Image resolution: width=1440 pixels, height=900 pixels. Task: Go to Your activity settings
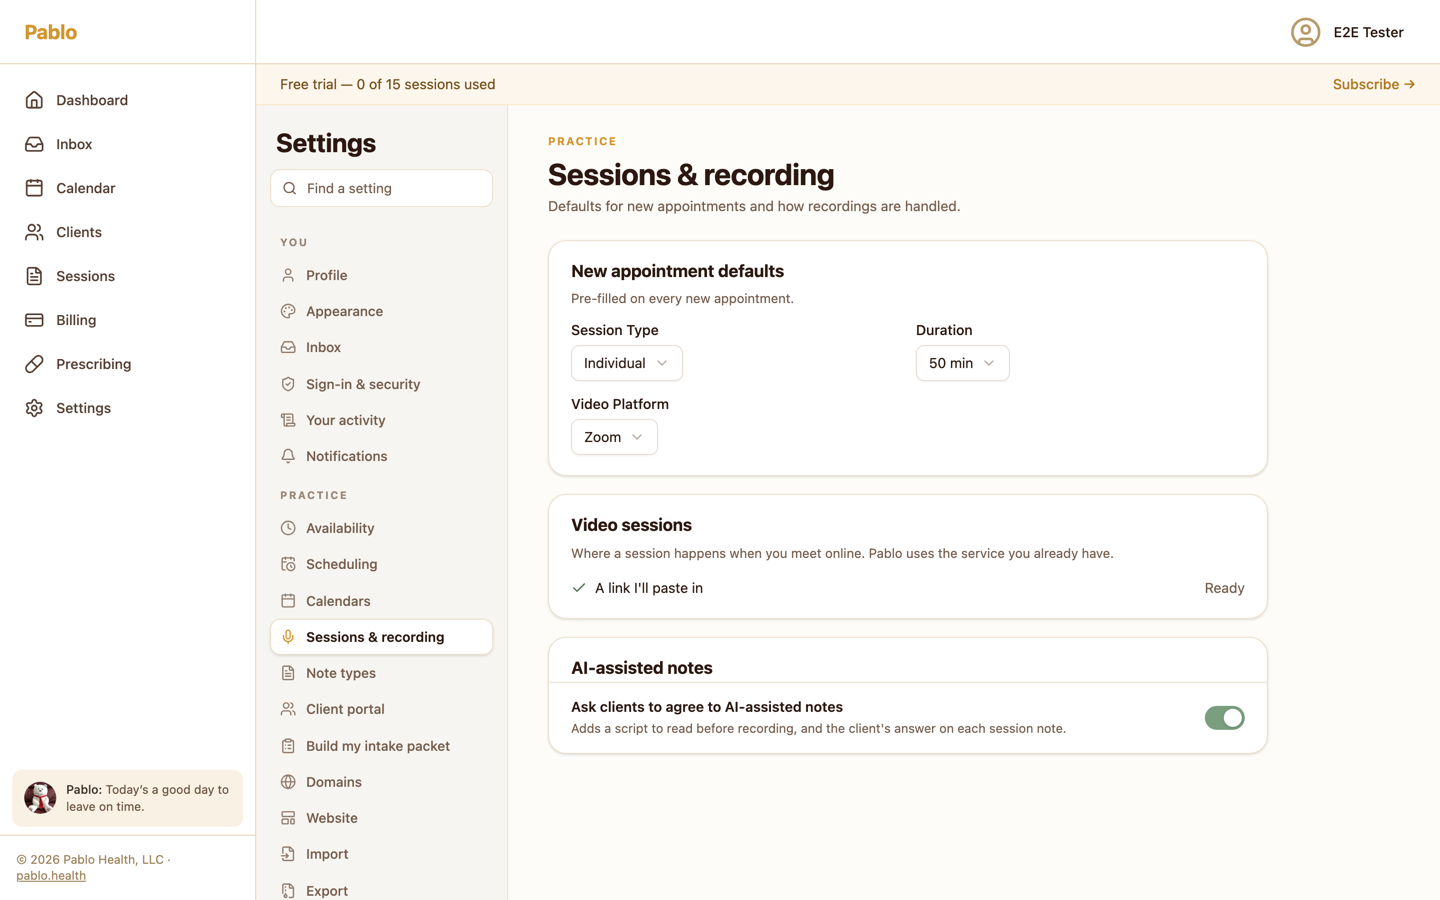(381, 420)
